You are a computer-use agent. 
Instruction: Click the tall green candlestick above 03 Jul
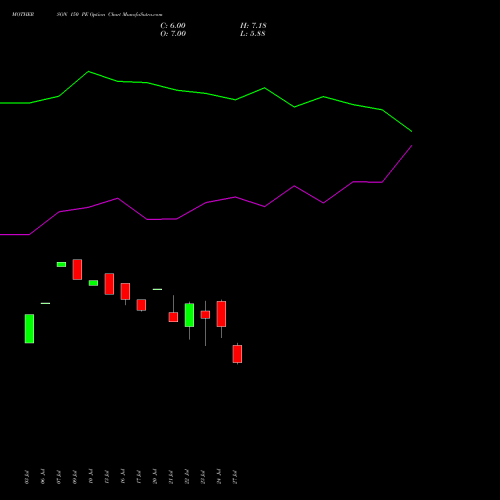(29, 329)
